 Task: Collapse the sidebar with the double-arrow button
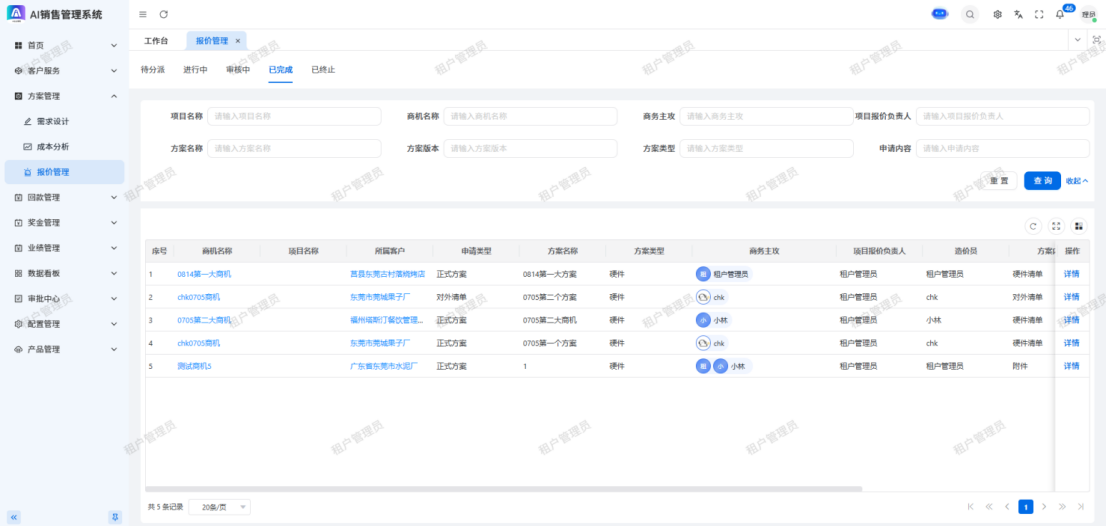coord(14,516)
